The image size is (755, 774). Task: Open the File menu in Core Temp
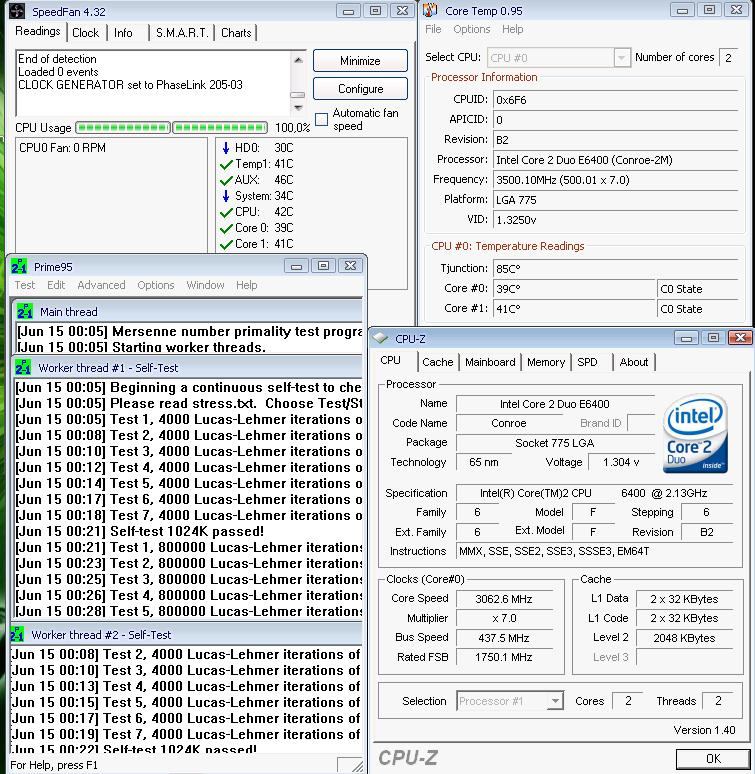click(433, 29)
